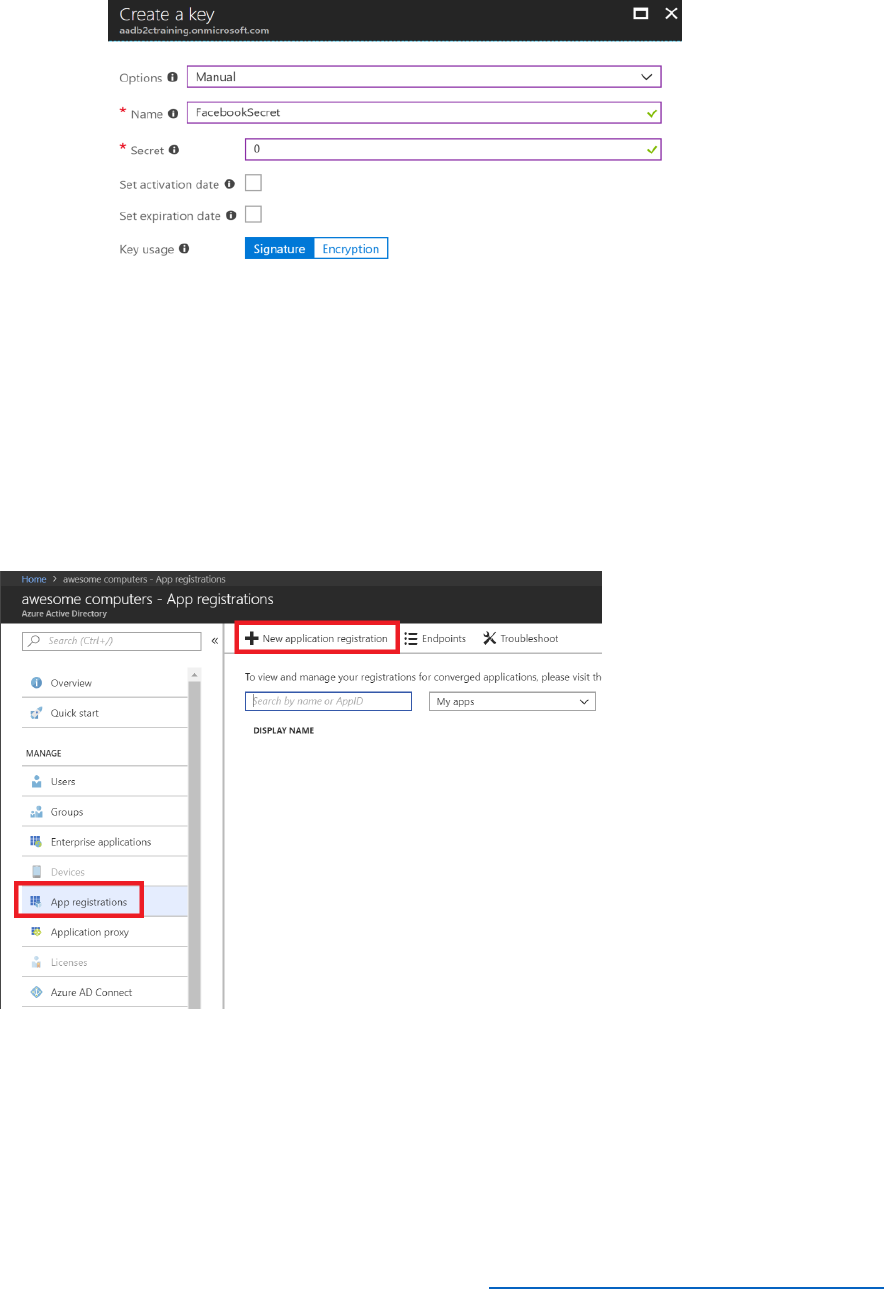Image resolution: width=884 pixels, height=1289 pixels.
Task: Select Signature key usage
Action: (279, 249)
